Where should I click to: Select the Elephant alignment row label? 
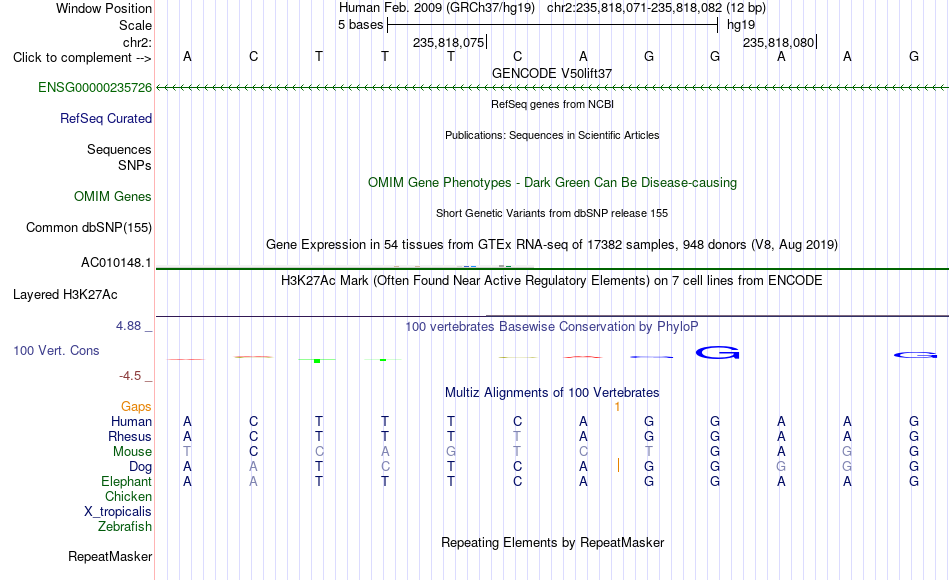[126, 481]
